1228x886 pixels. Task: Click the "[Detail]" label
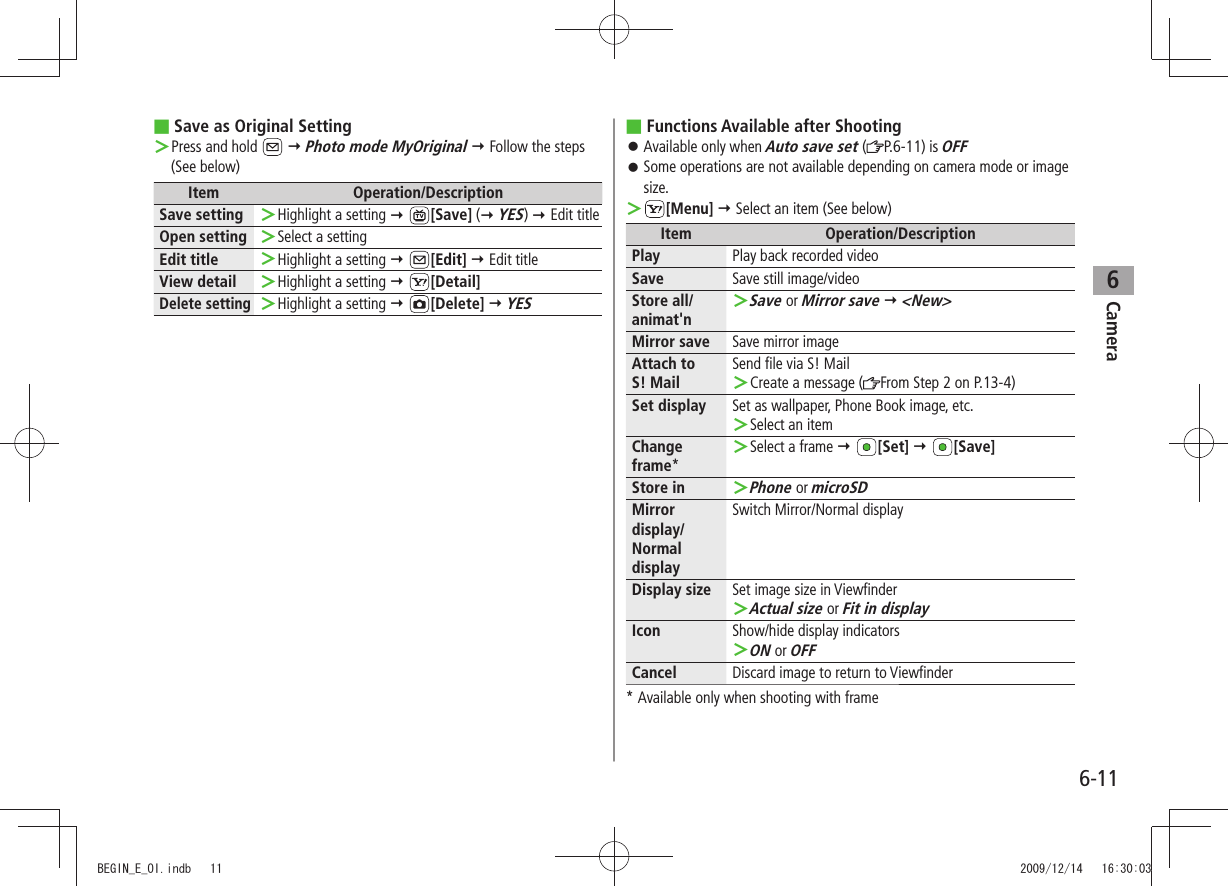pyautogui.click(x=455, y=282)
